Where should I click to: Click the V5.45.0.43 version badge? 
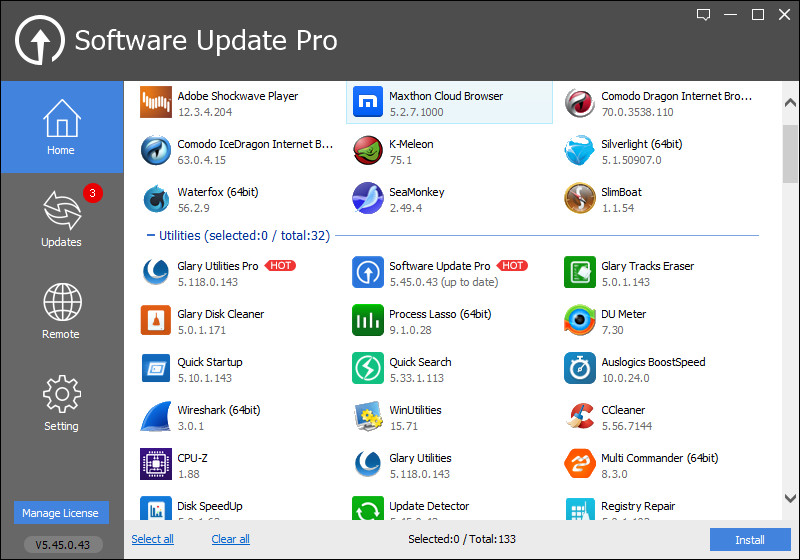point(63,545)
